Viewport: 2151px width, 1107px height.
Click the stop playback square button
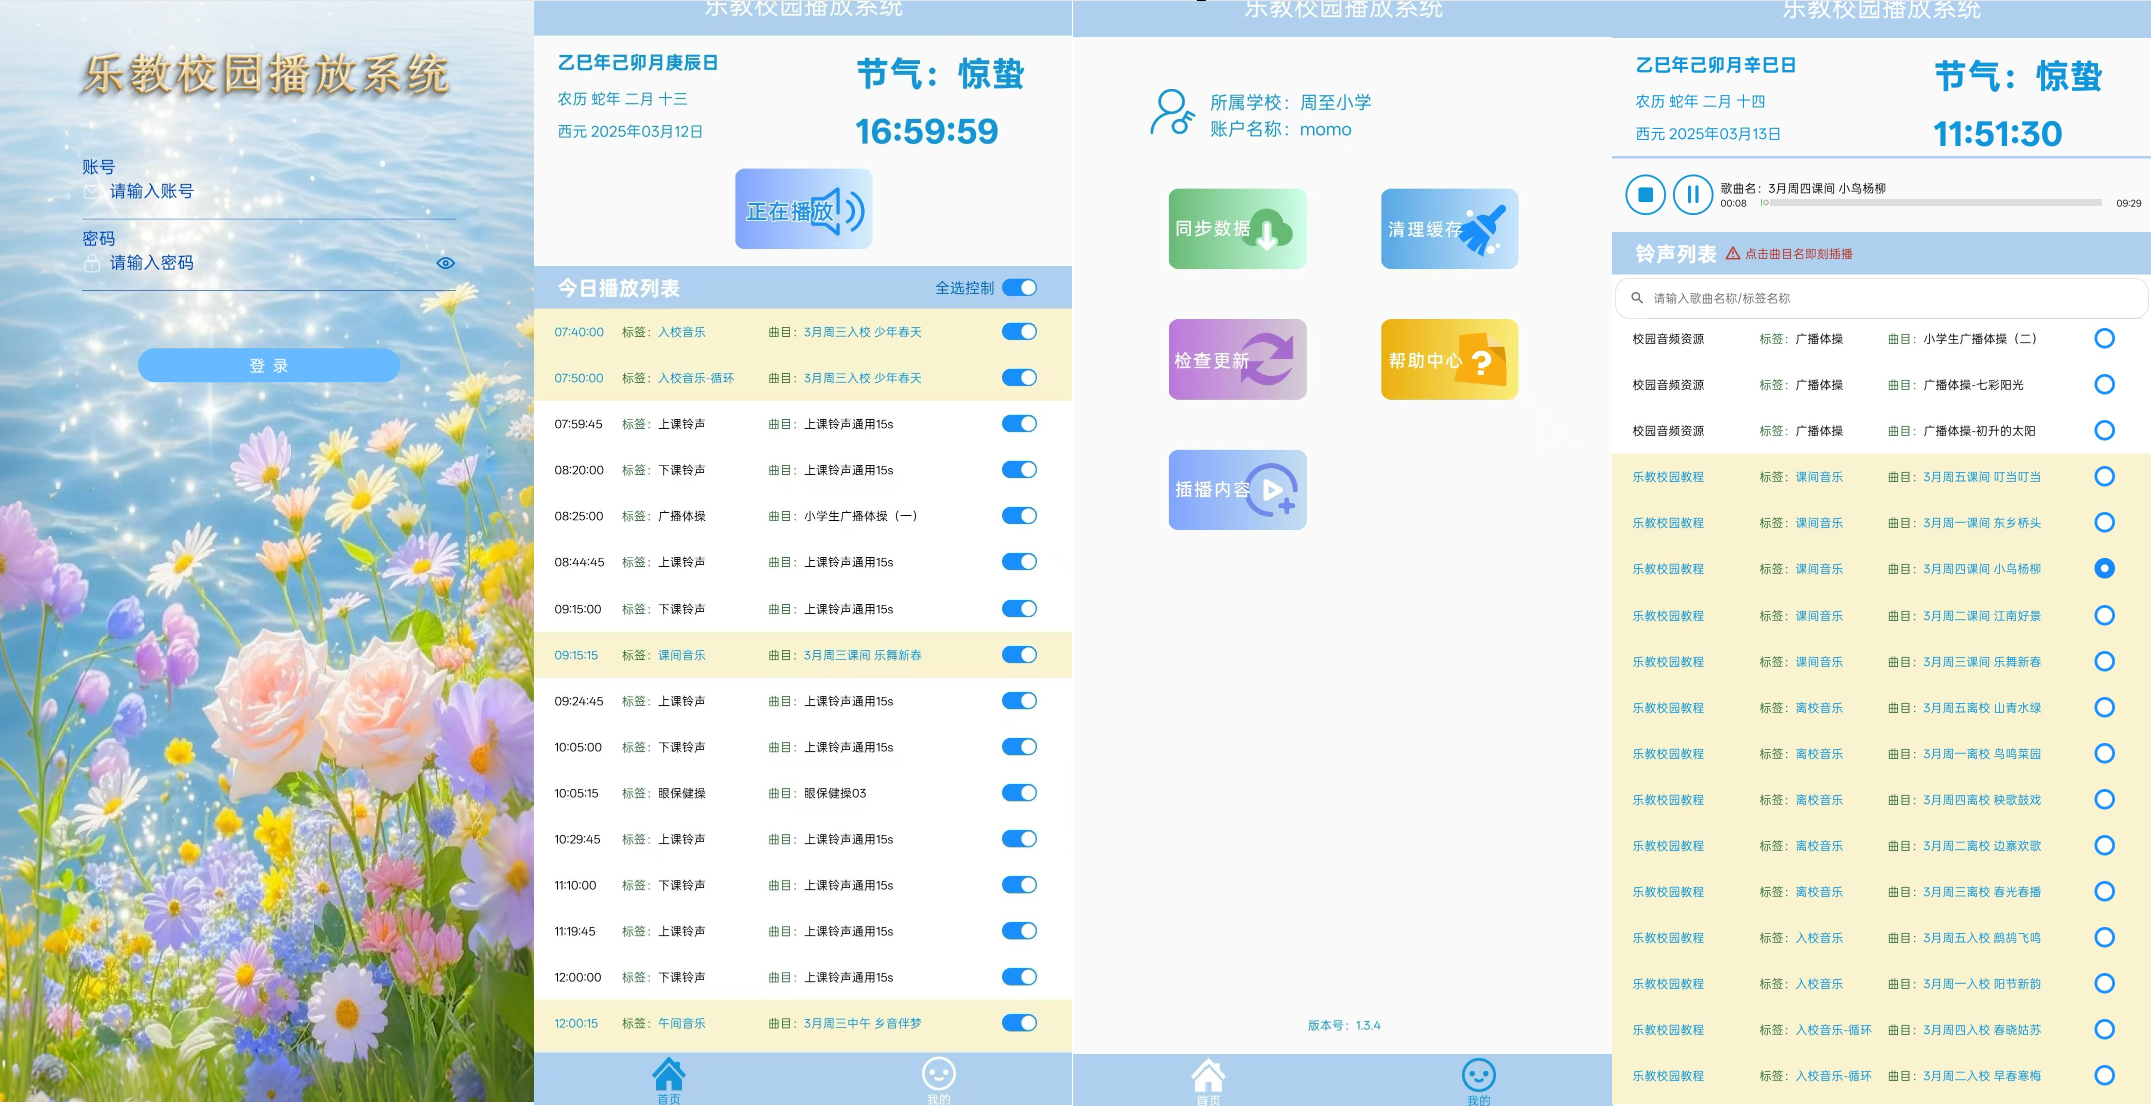1645,195
